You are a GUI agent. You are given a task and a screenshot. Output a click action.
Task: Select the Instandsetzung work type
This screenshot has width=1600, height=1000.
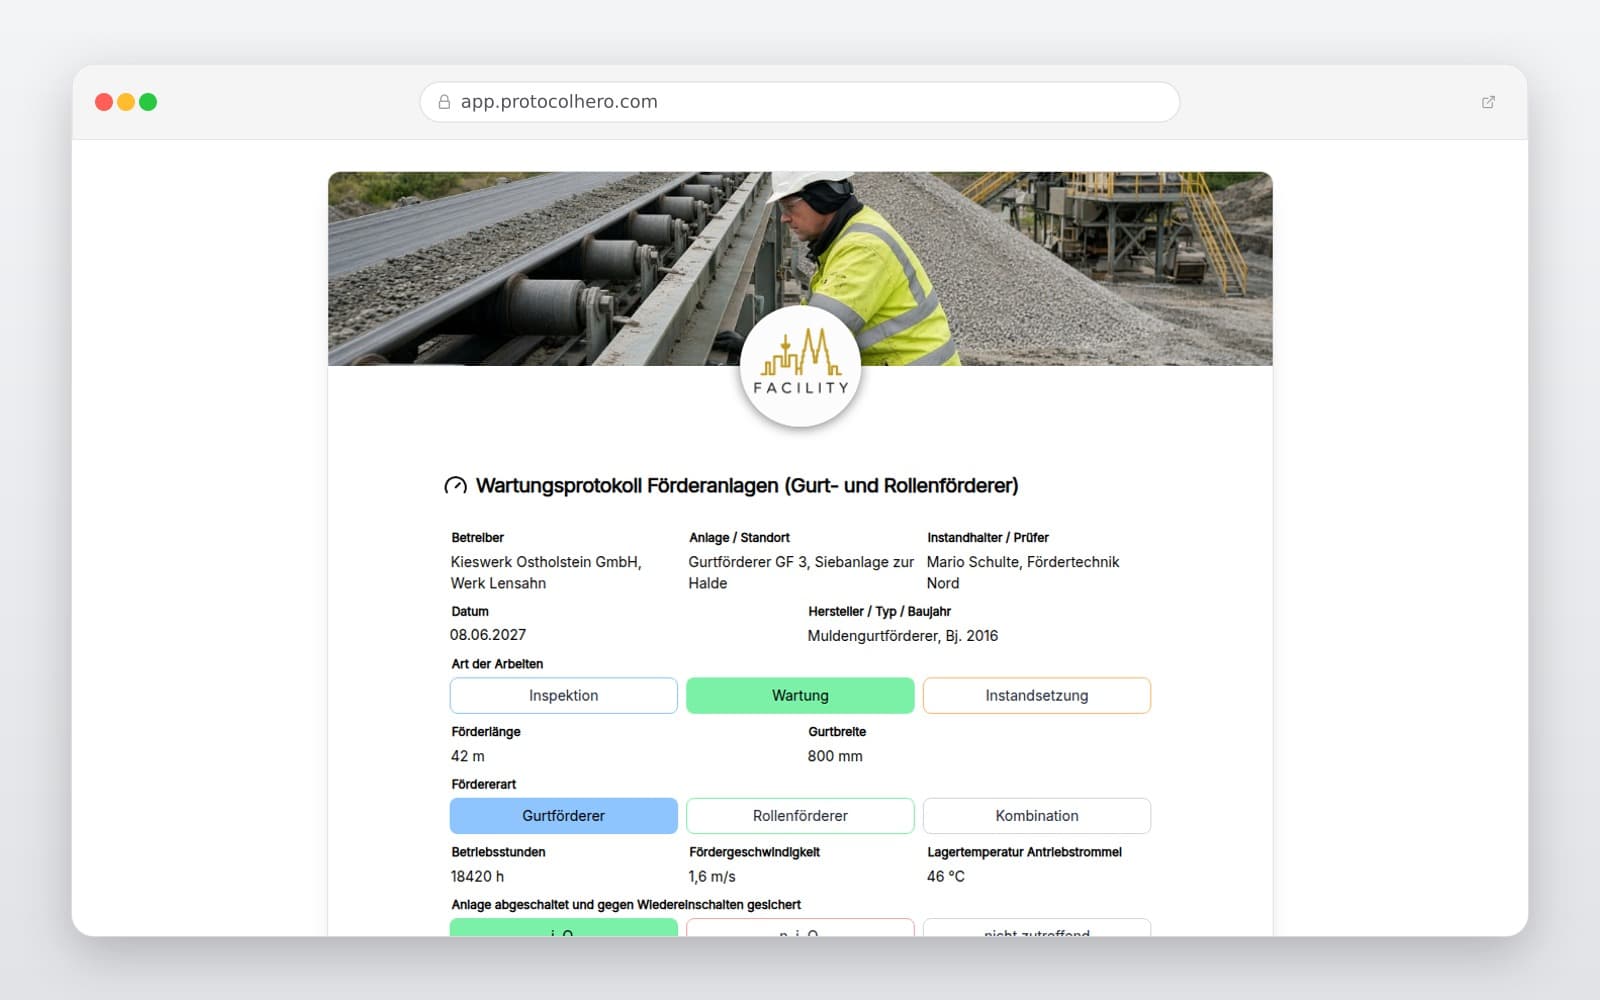pyautogui.click(x=1037, y=696)
